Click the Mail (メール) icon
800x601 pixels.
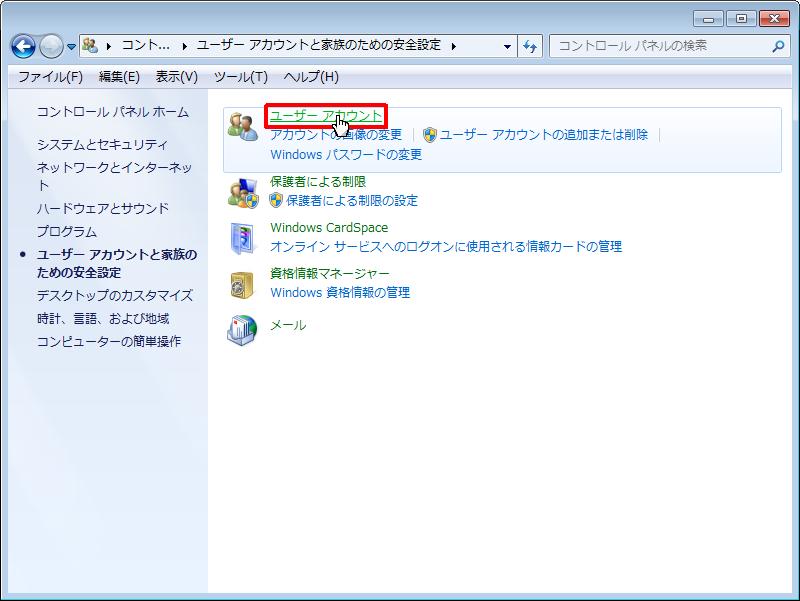tap(243, 329)
